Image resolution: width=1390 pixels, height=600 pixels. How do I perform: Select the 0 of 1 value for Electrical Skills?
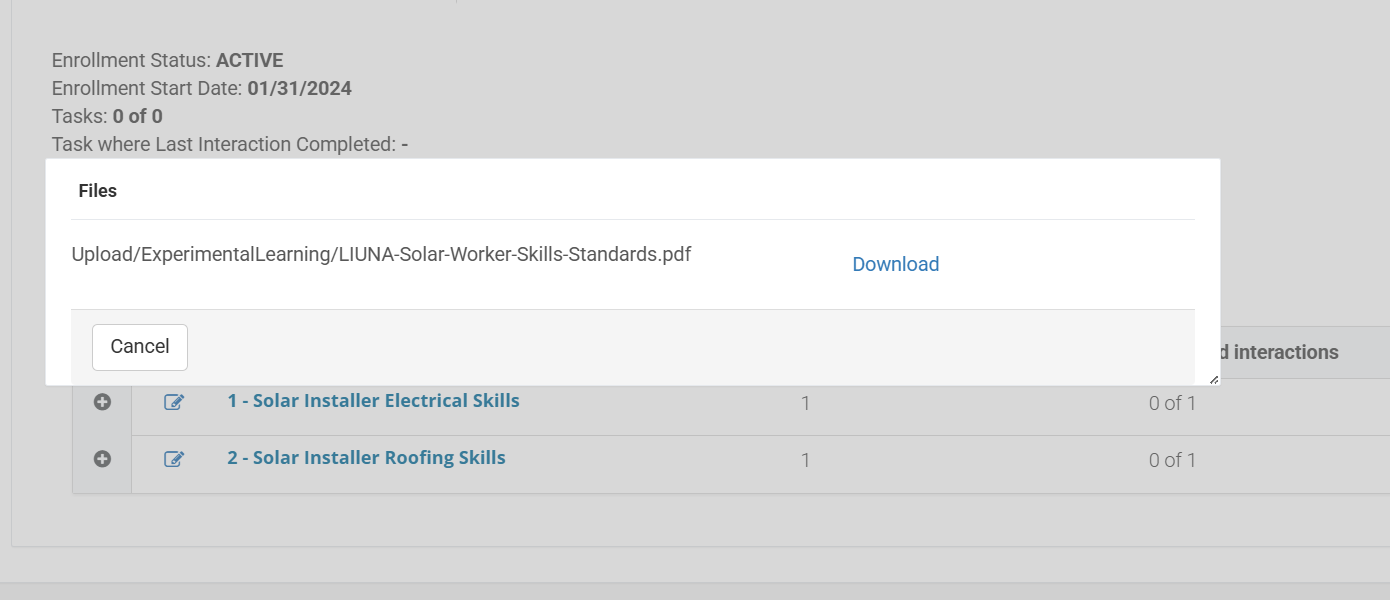click(1172, 404)
